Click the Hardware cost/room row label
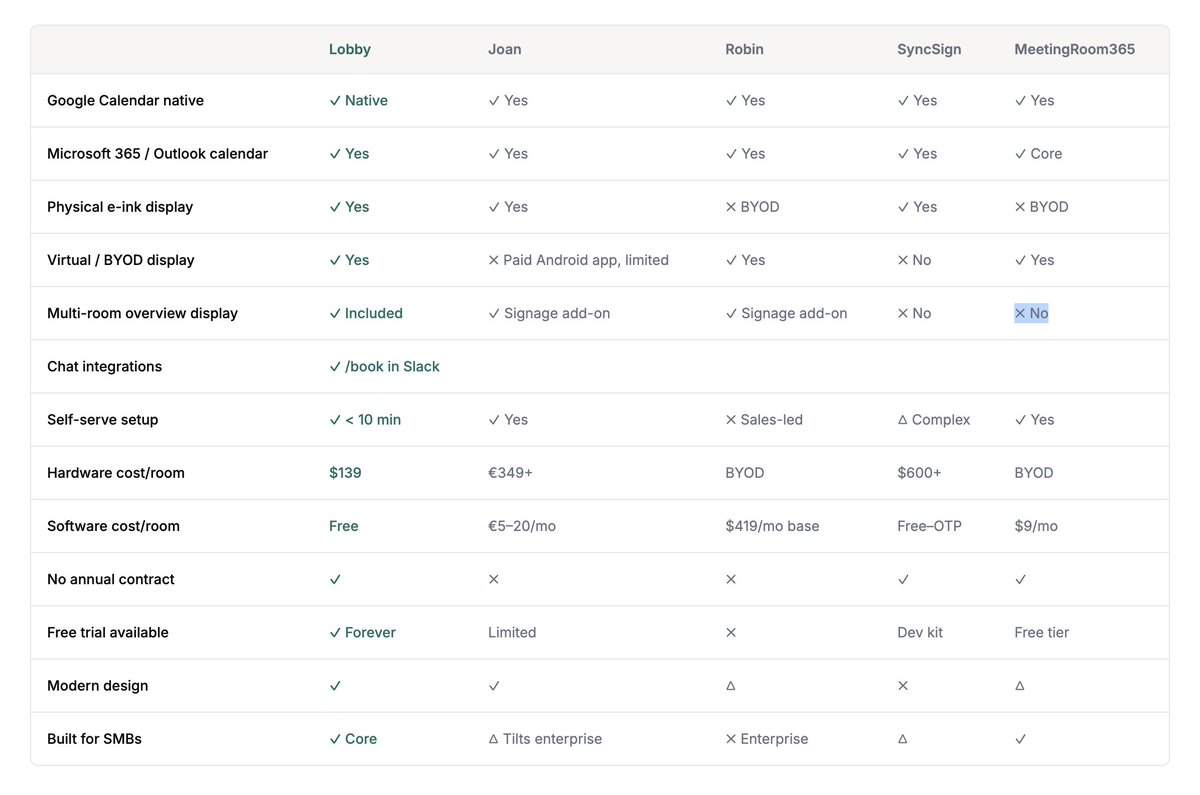 (x=116, y=473)
